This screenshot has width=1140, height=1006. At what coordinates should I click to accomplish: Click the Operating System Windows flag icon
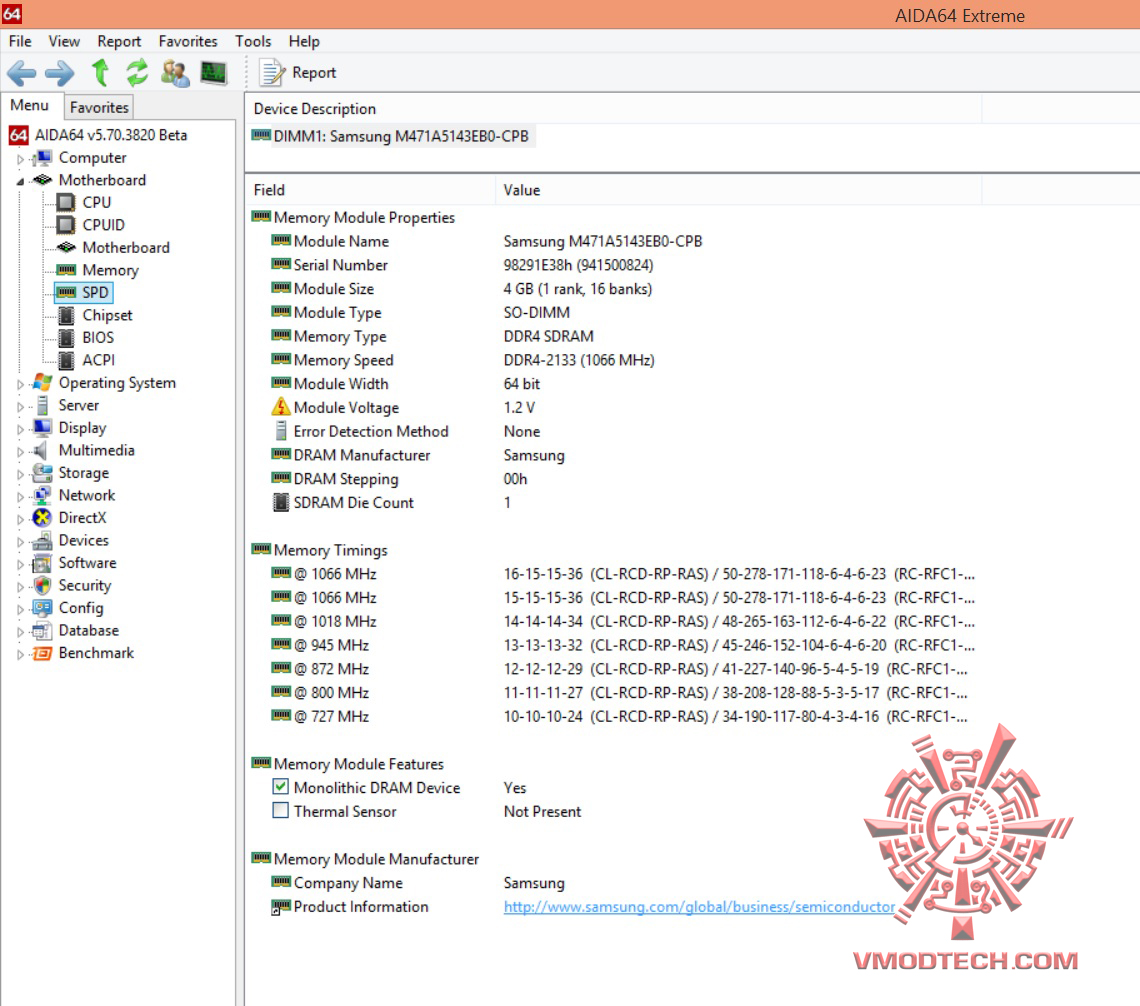click(42, 382)
